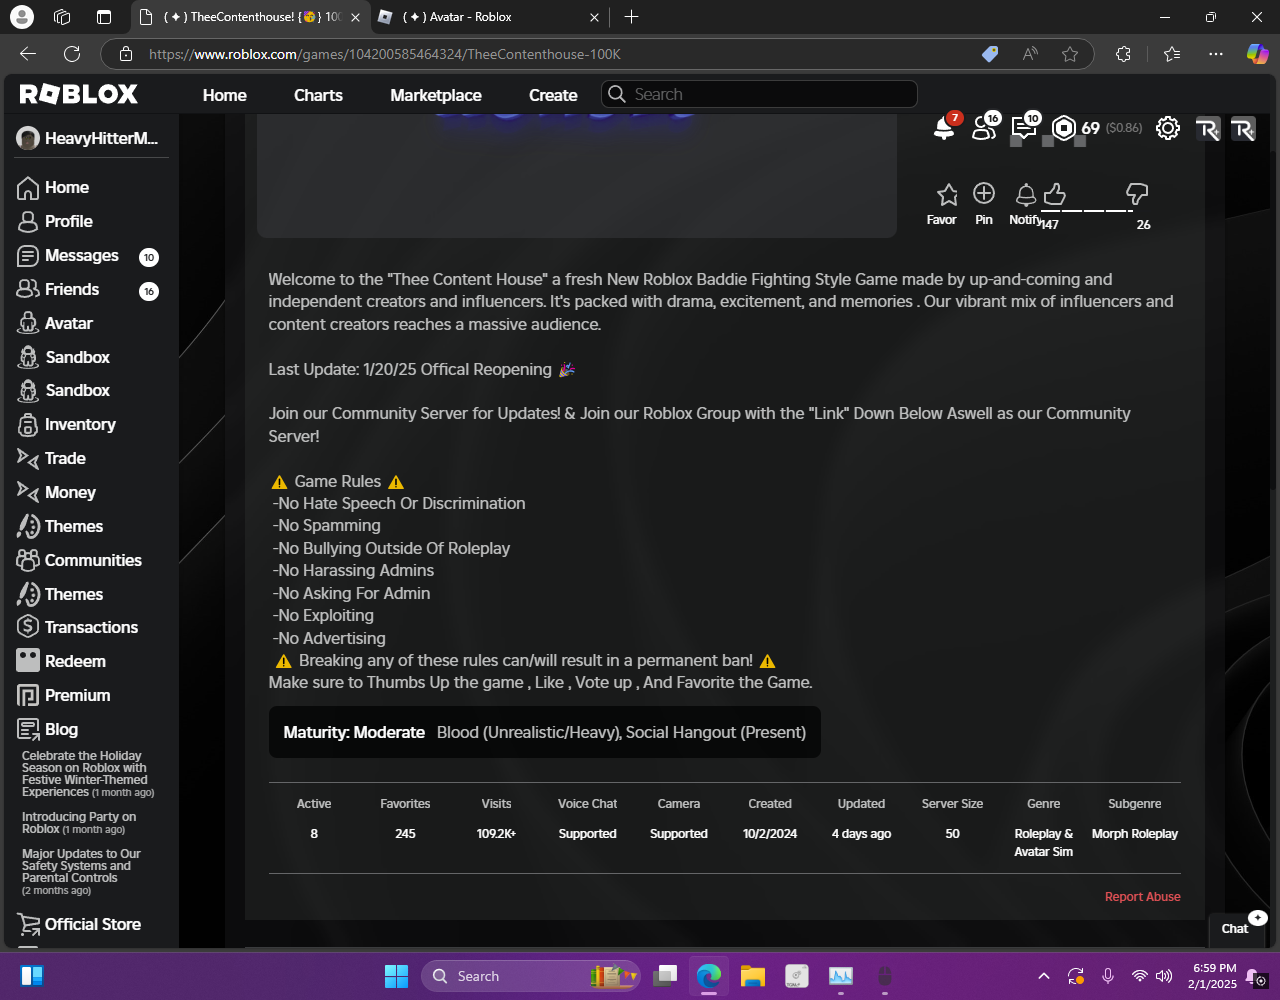1280x1000 pixels.
Task: Thumbs down the game
Action: [1136, 193]
